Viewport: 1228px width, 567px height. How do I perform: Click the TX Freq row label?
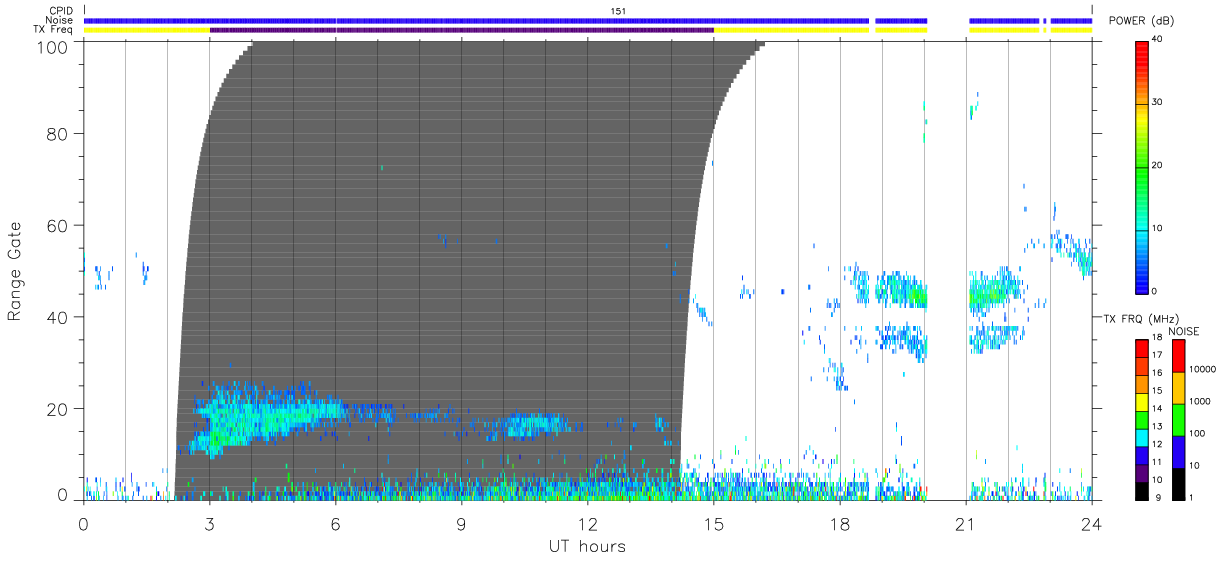(x=54, y=30)
